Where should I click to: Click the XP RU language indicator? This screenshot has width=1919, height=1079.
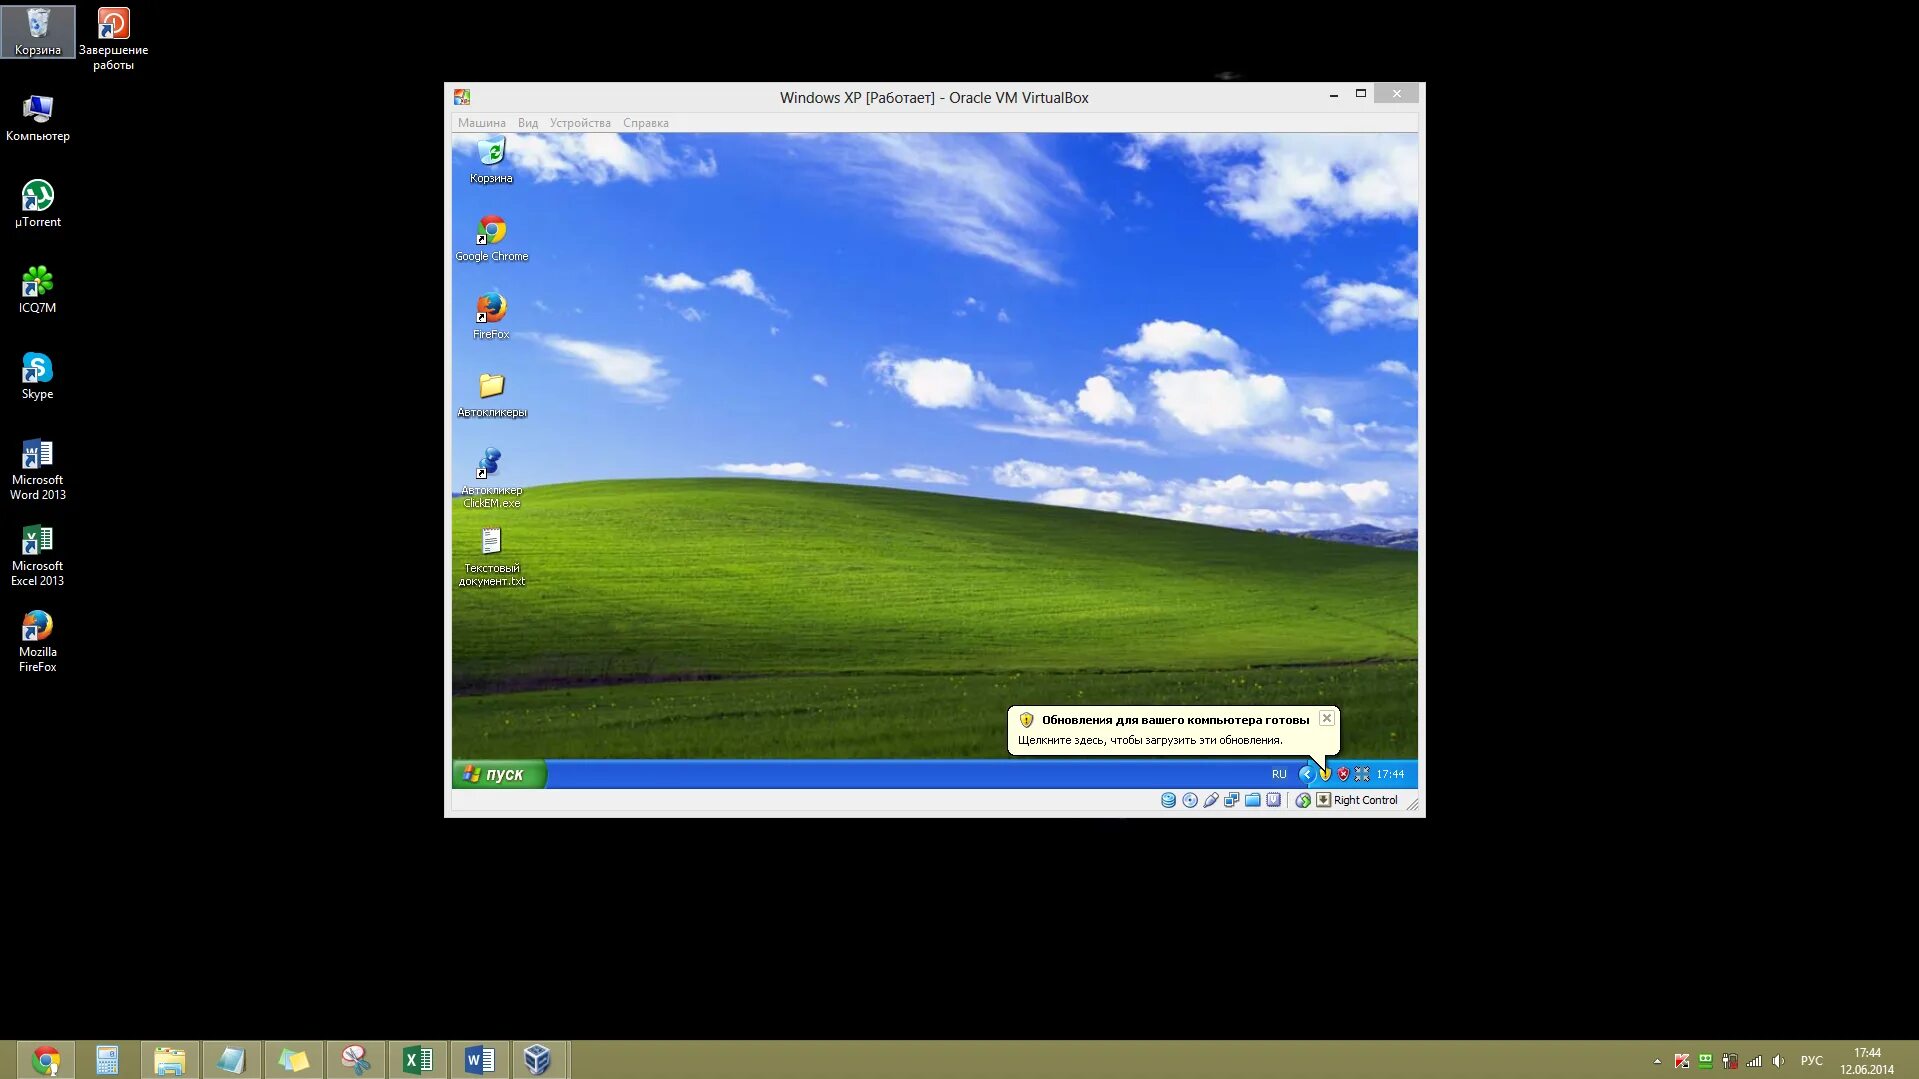tap(1279, 774)
